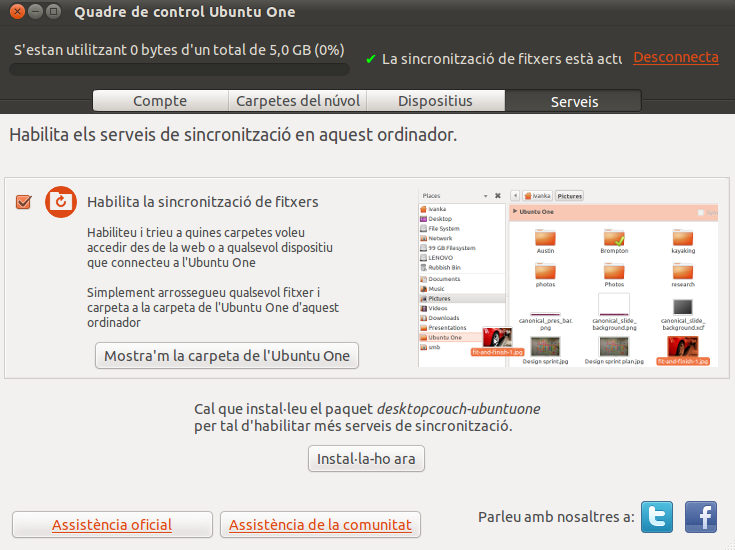Click "Parleu amb nosaltres a:" label

click(x=556, y=517)
